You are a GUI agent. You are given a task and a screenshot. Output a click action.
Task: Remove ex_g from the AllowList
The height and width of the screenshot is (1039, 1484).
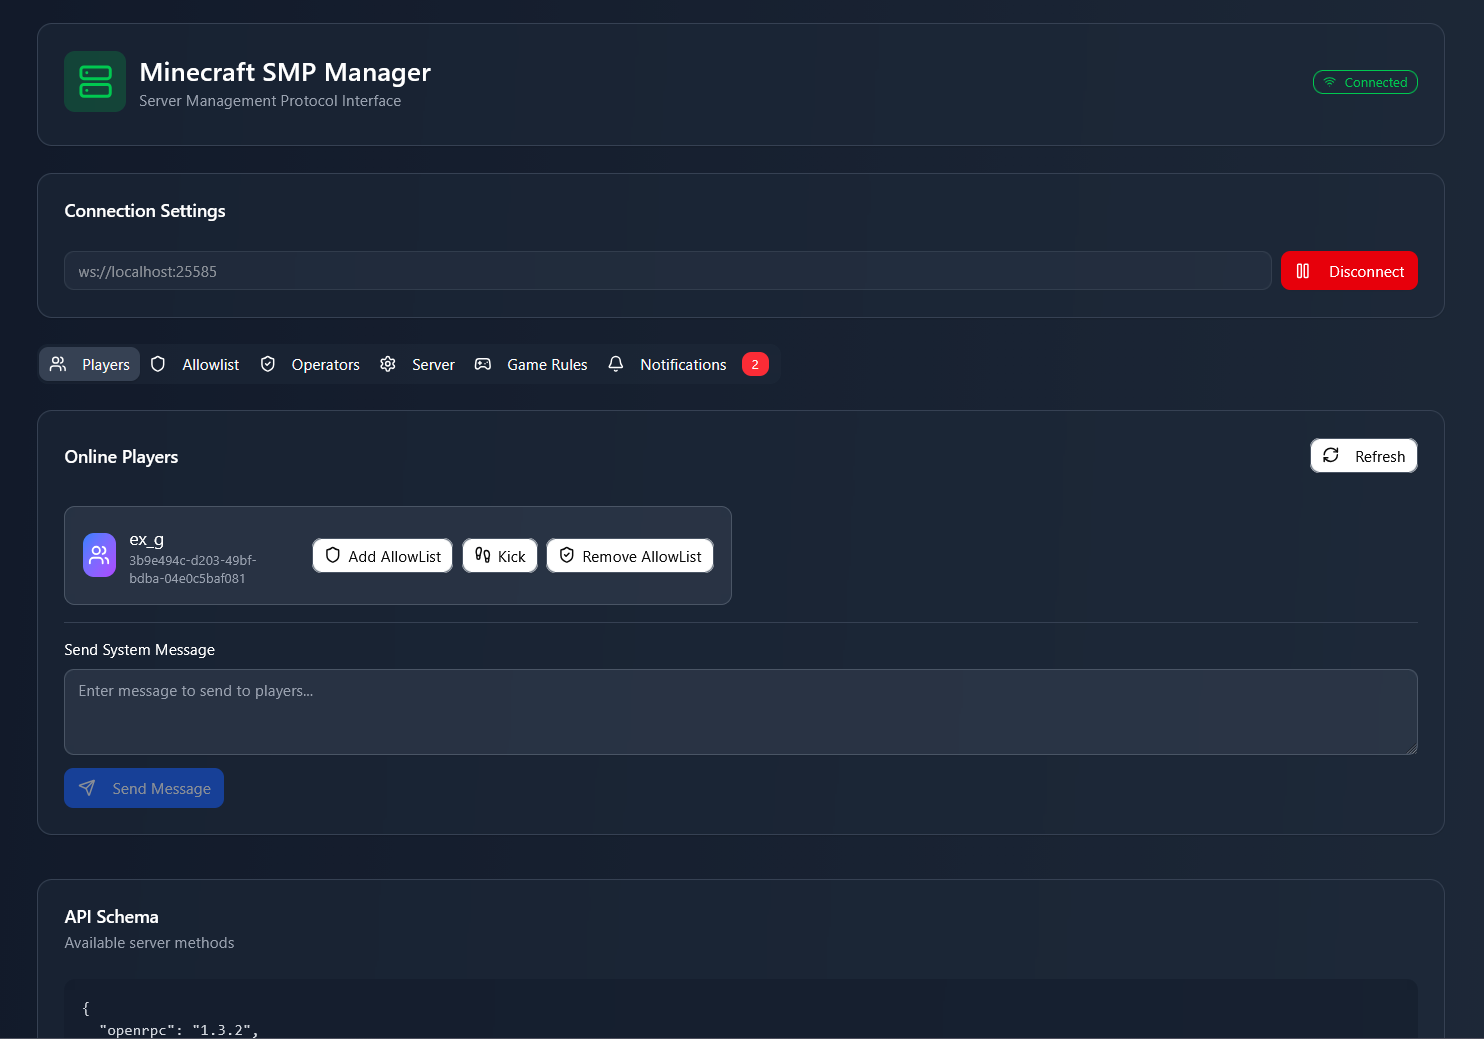pos(630,556)
